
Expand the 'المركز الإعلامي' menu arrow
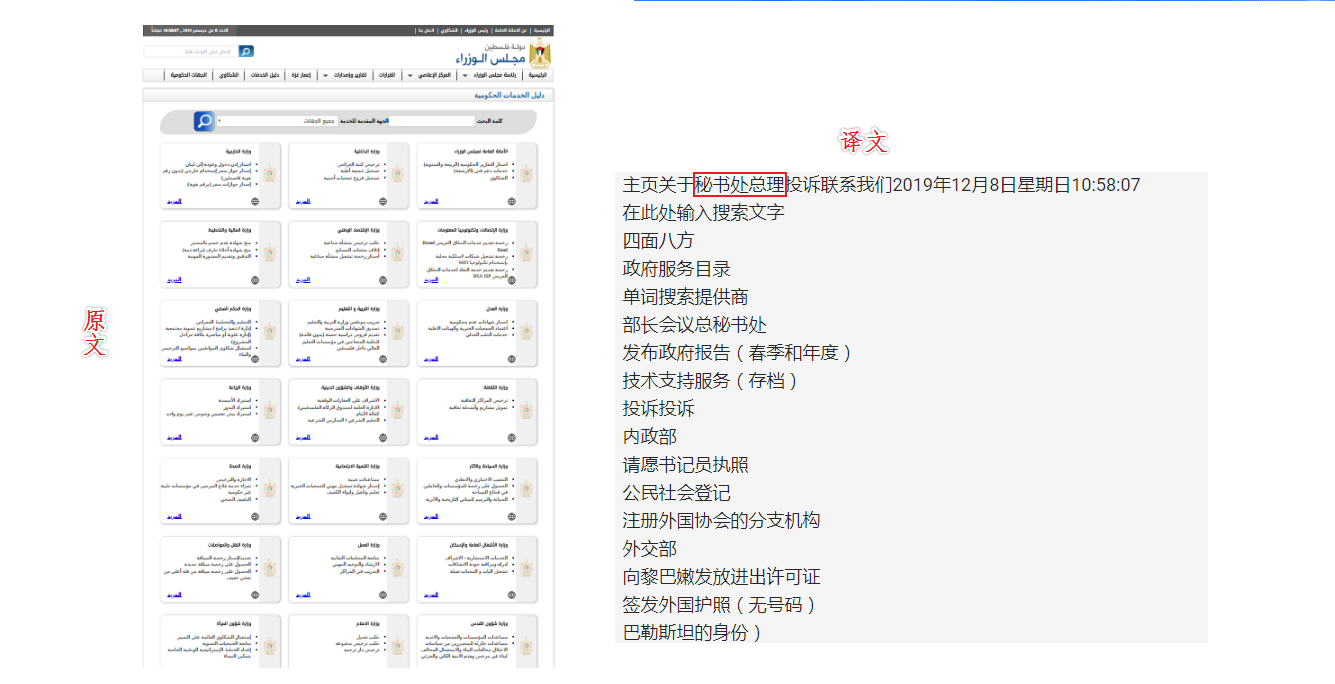click(x=410, y=76)
